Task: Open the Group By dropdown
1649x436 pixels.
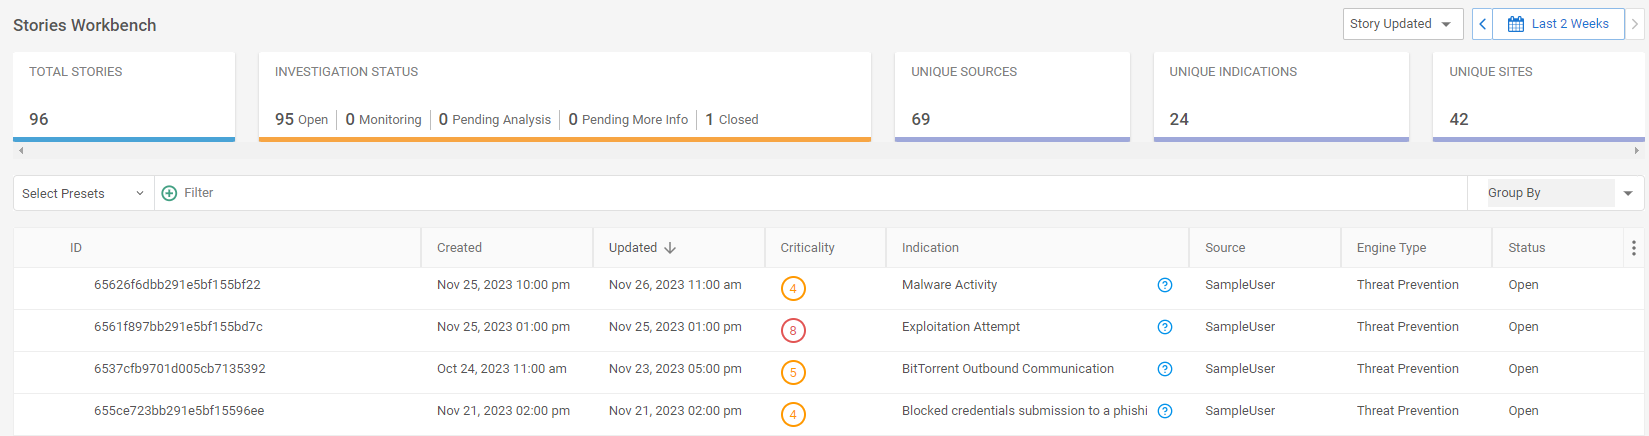Action: (1555, 193)
